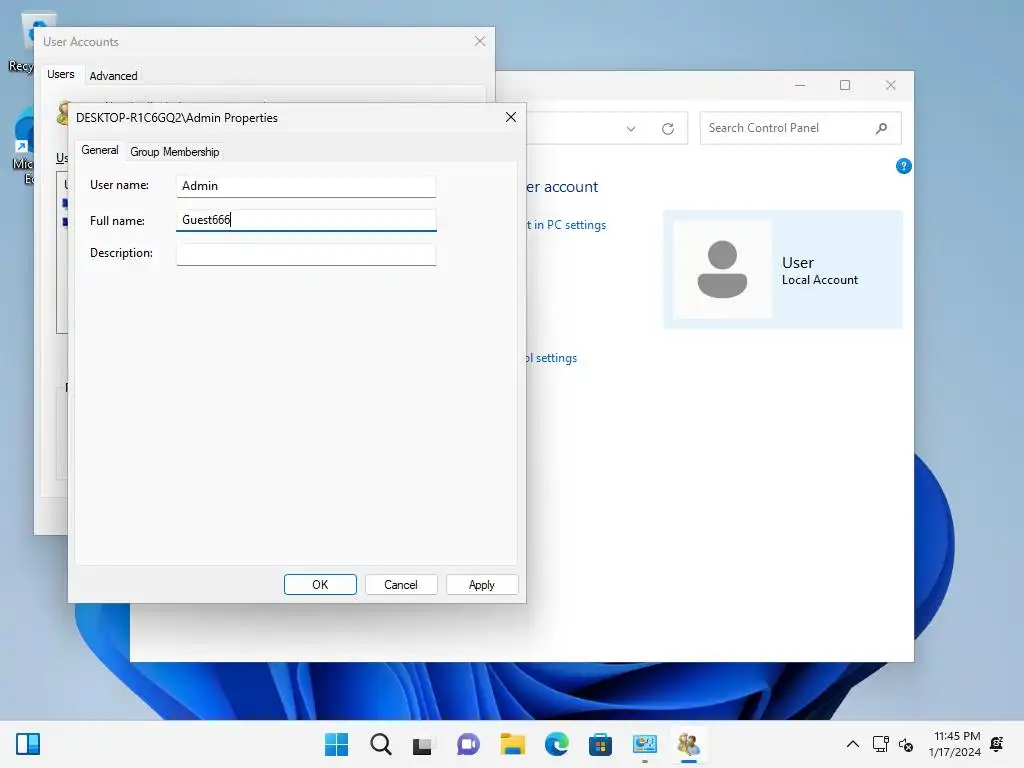Viewport: 1024px width, 768px height.
Task: Open the Windows Start menu
Action: tap(336, 744)
